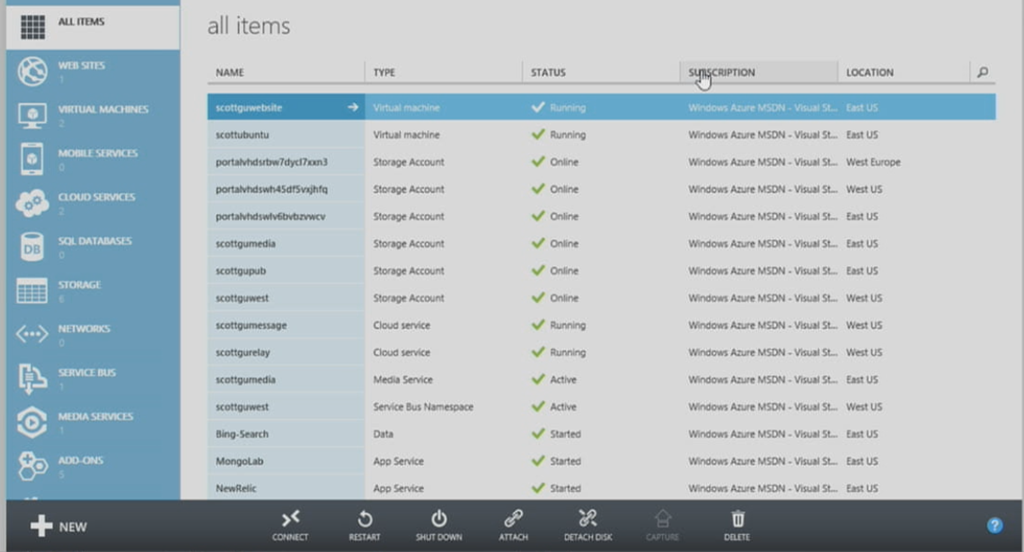
Task: Click the Detach Disk icon
Action: (588, 519)
